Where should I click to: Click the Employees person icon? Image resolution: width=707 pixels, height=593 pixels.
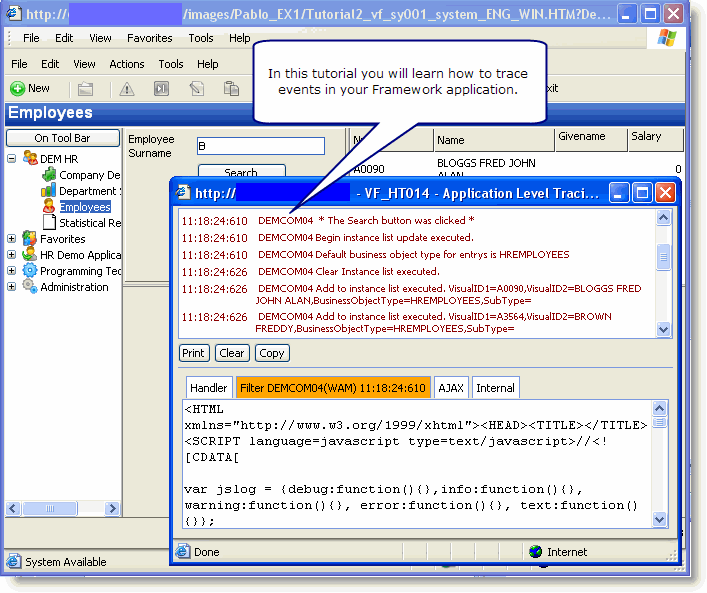pos(49,206)
